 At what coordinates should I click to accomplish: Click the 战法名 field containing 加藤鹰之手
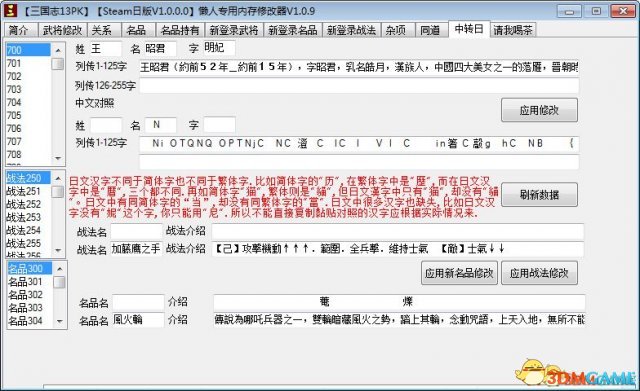point(137,249)
